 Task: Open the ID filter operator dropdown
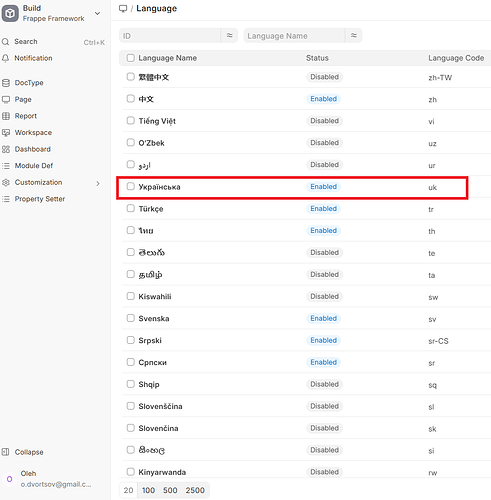(230, 35)
